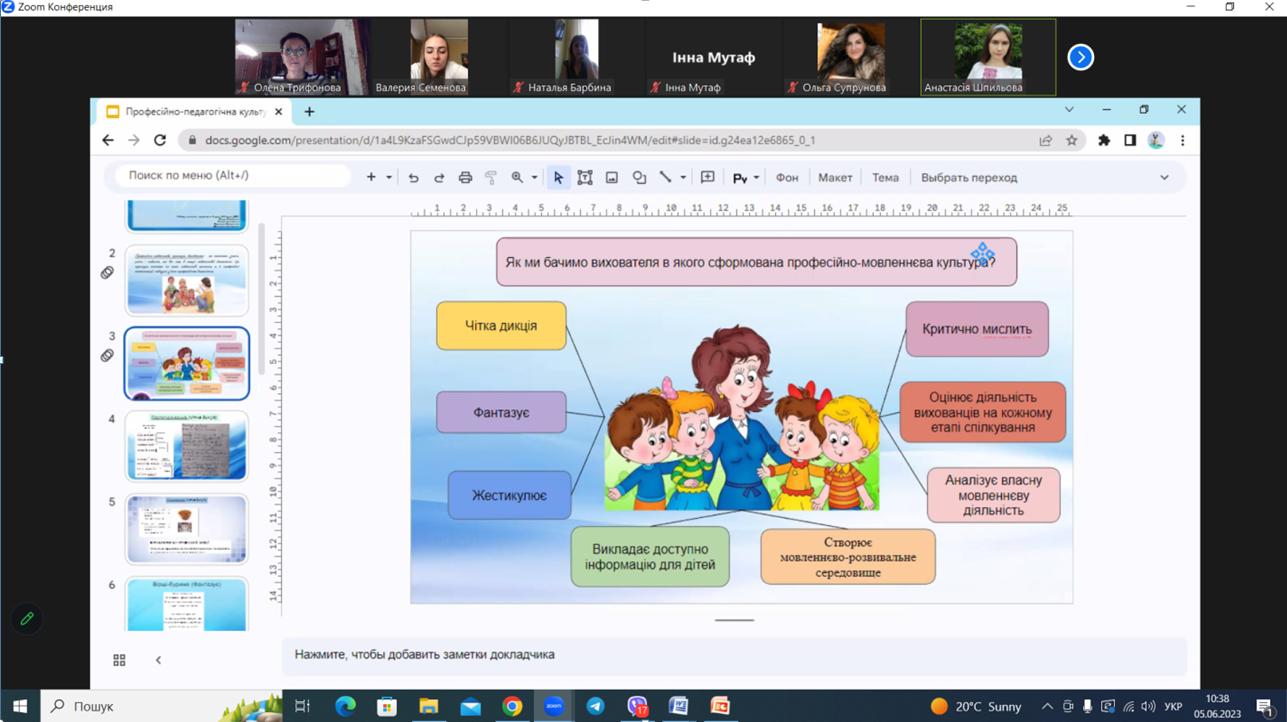The image size is (1287, 722).
Task: Select the Shape tool icon
Action: click(x=639, y=178)
